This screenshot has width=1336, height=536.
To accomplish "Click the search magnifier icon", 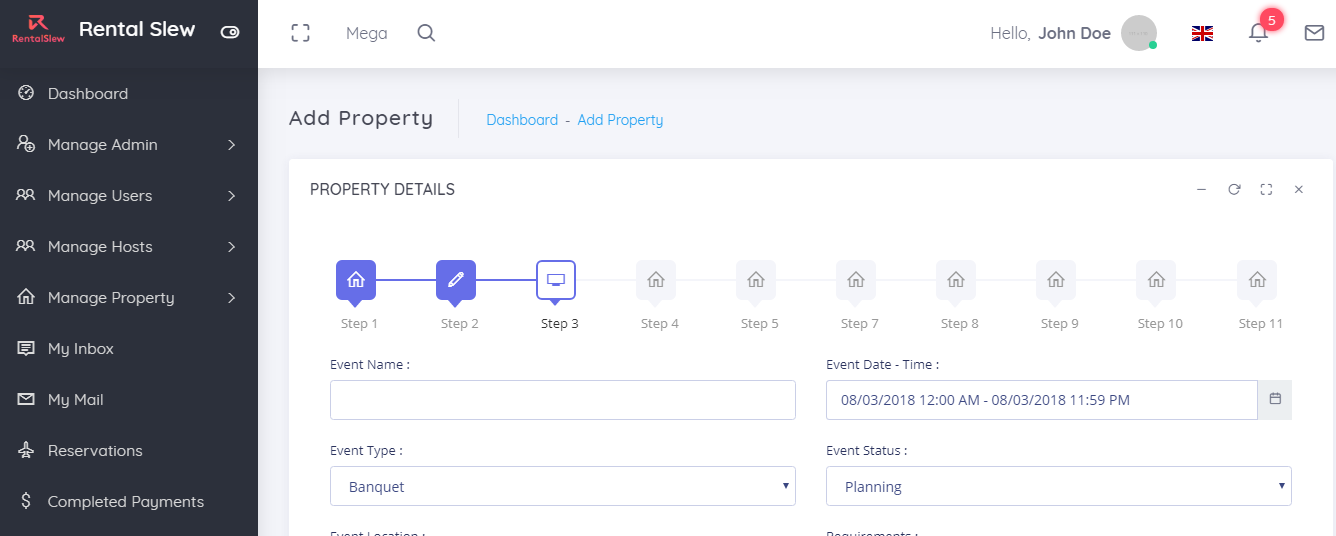I will (426, 33).
